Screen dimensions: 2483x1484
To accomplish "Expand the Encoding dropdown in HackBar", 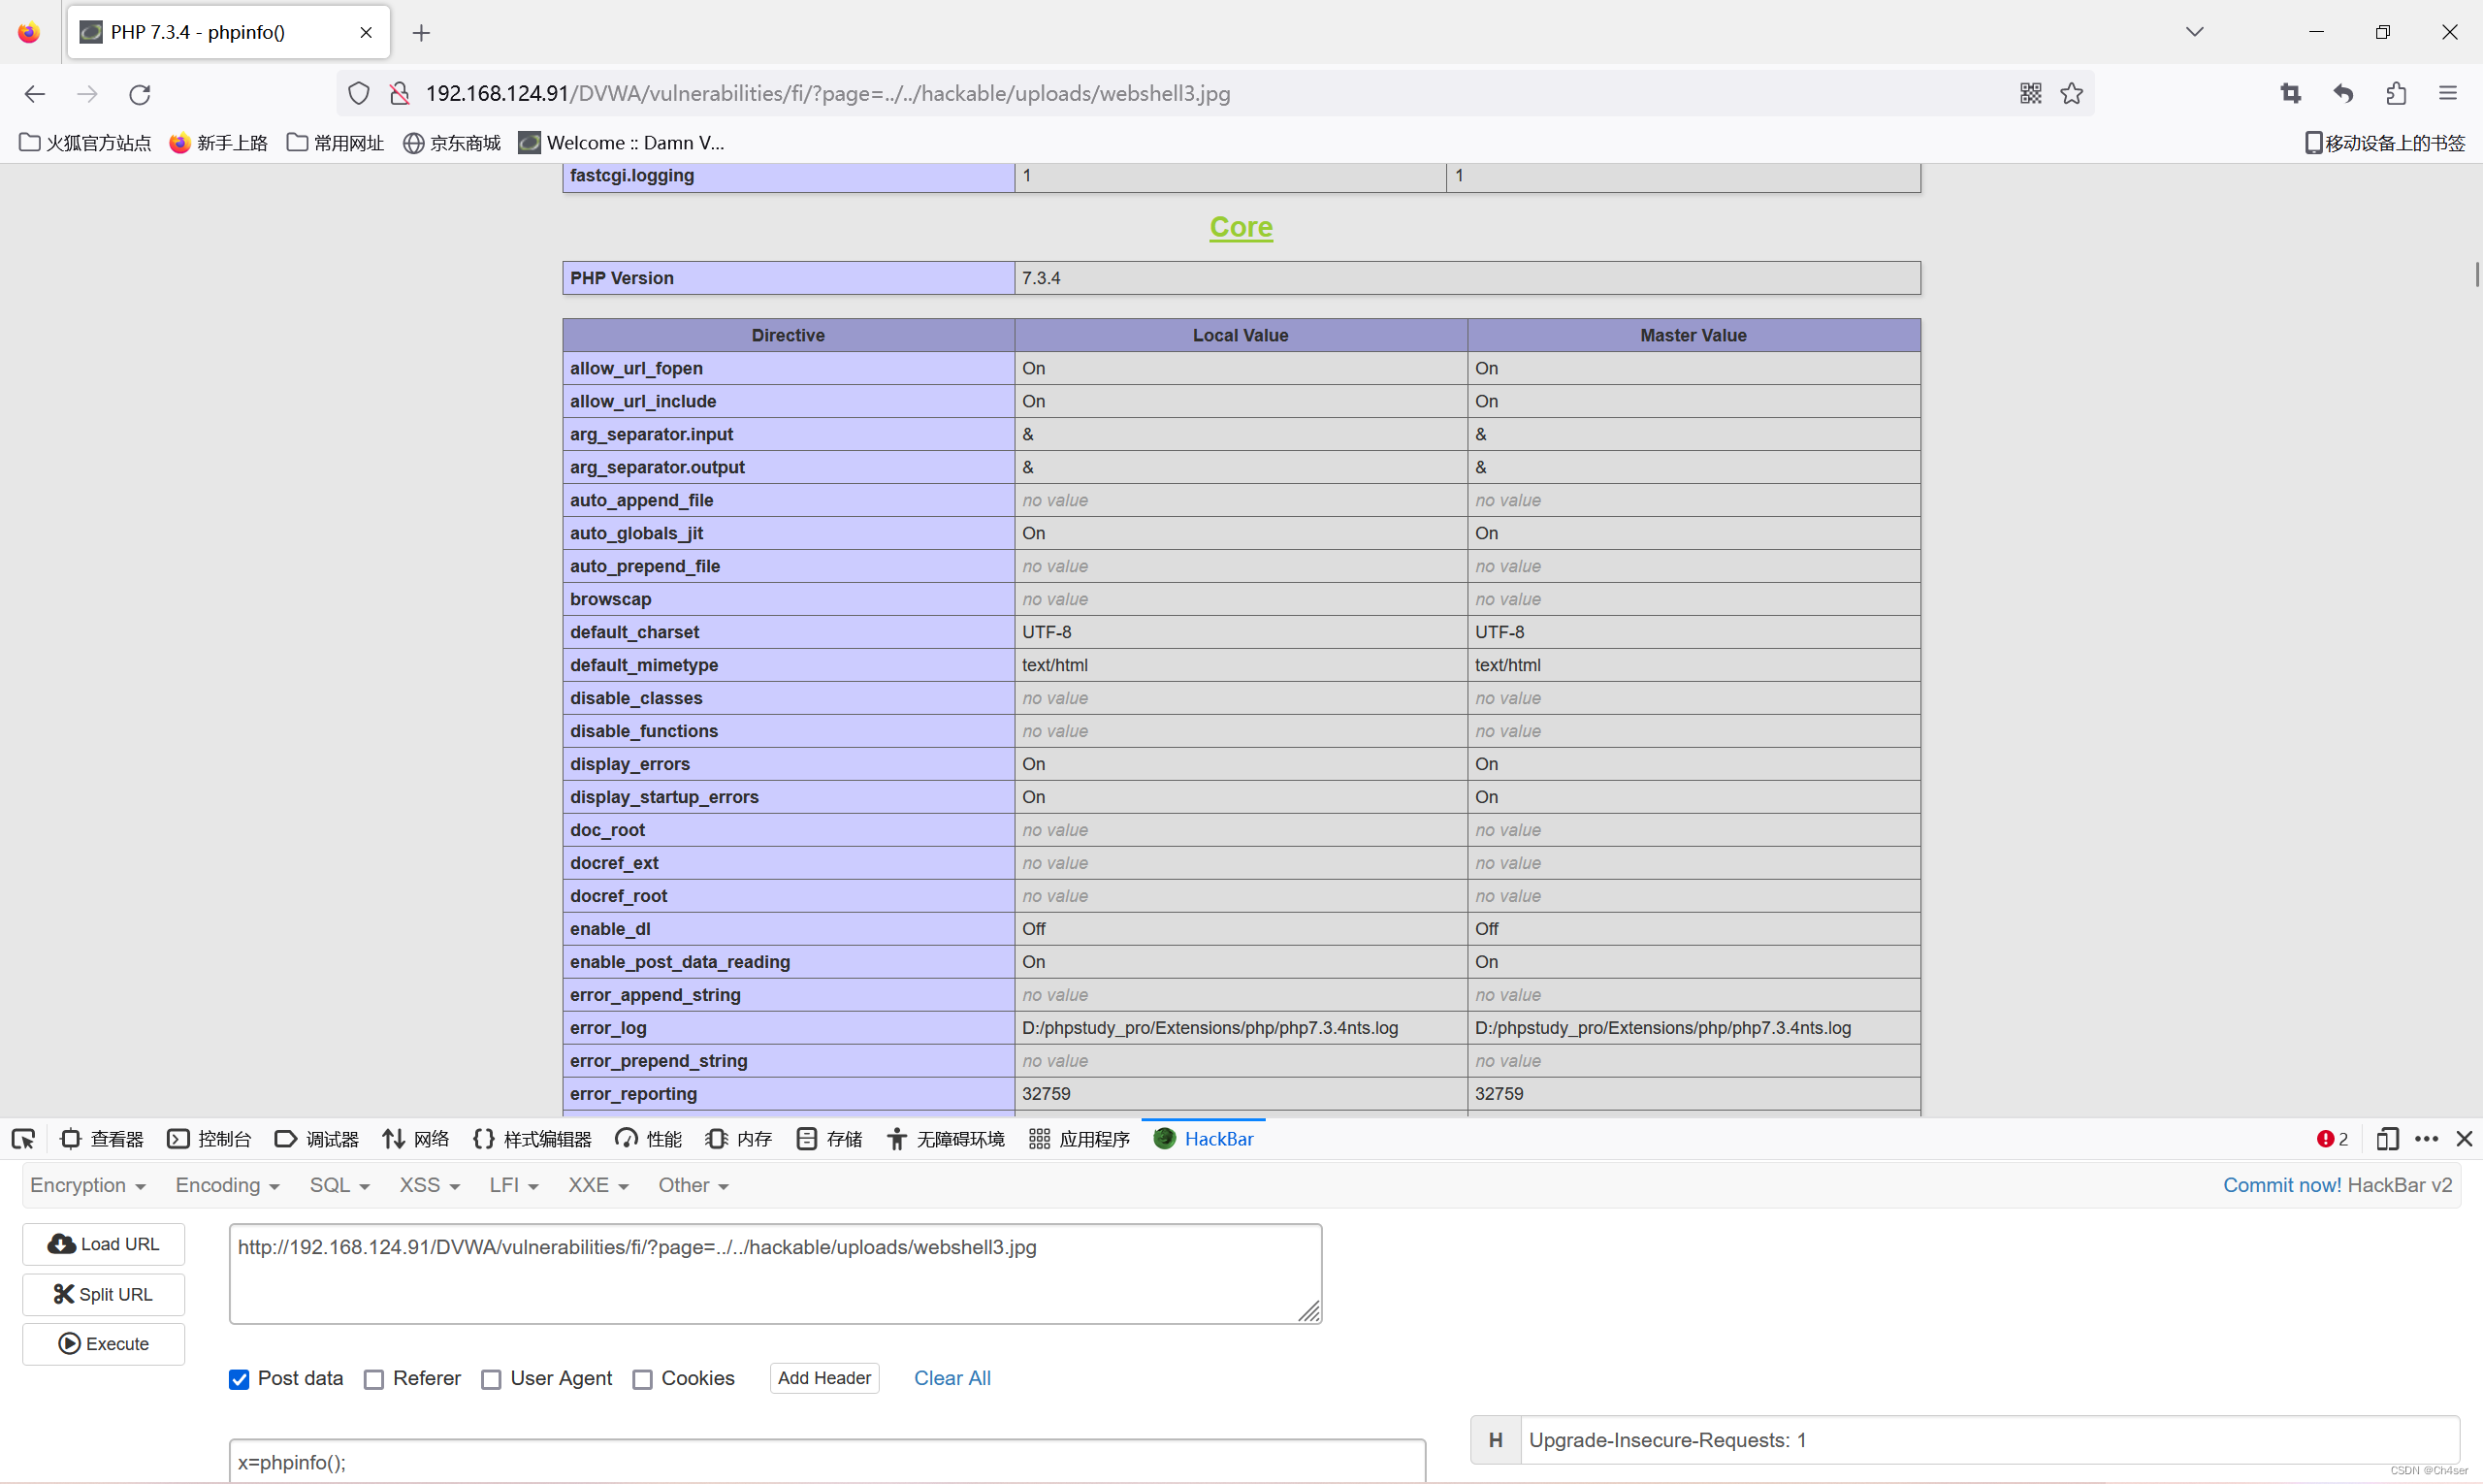I will coord(227,1185).
